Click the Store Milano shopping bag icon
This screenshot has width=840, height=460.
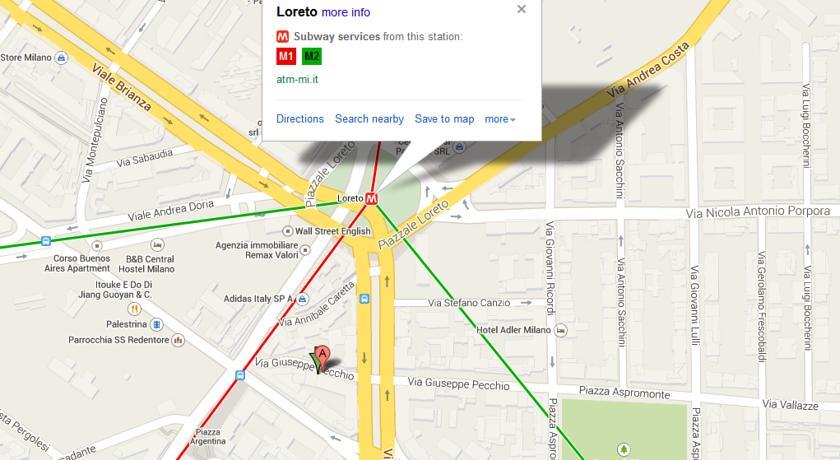pos(62,58)
